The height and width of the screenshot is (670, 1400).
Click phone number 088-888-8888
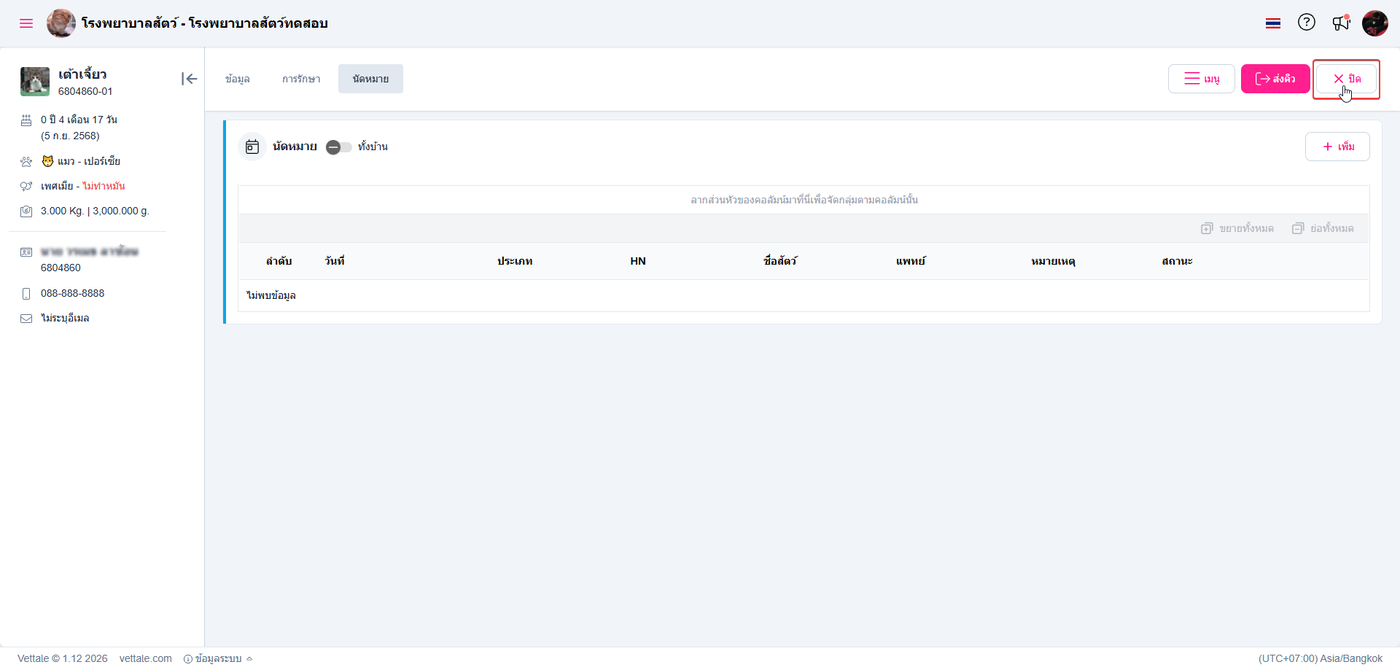[x=73, y=293]
